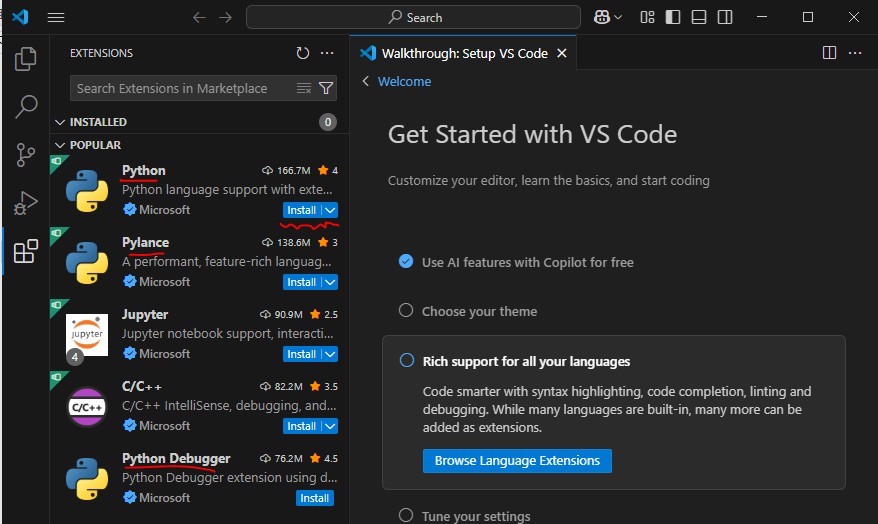The height and width of the screenshot is (524, 878).
Task: Customize layout icon in title bar
Action: pyautogui.click(x=647, y=17)
